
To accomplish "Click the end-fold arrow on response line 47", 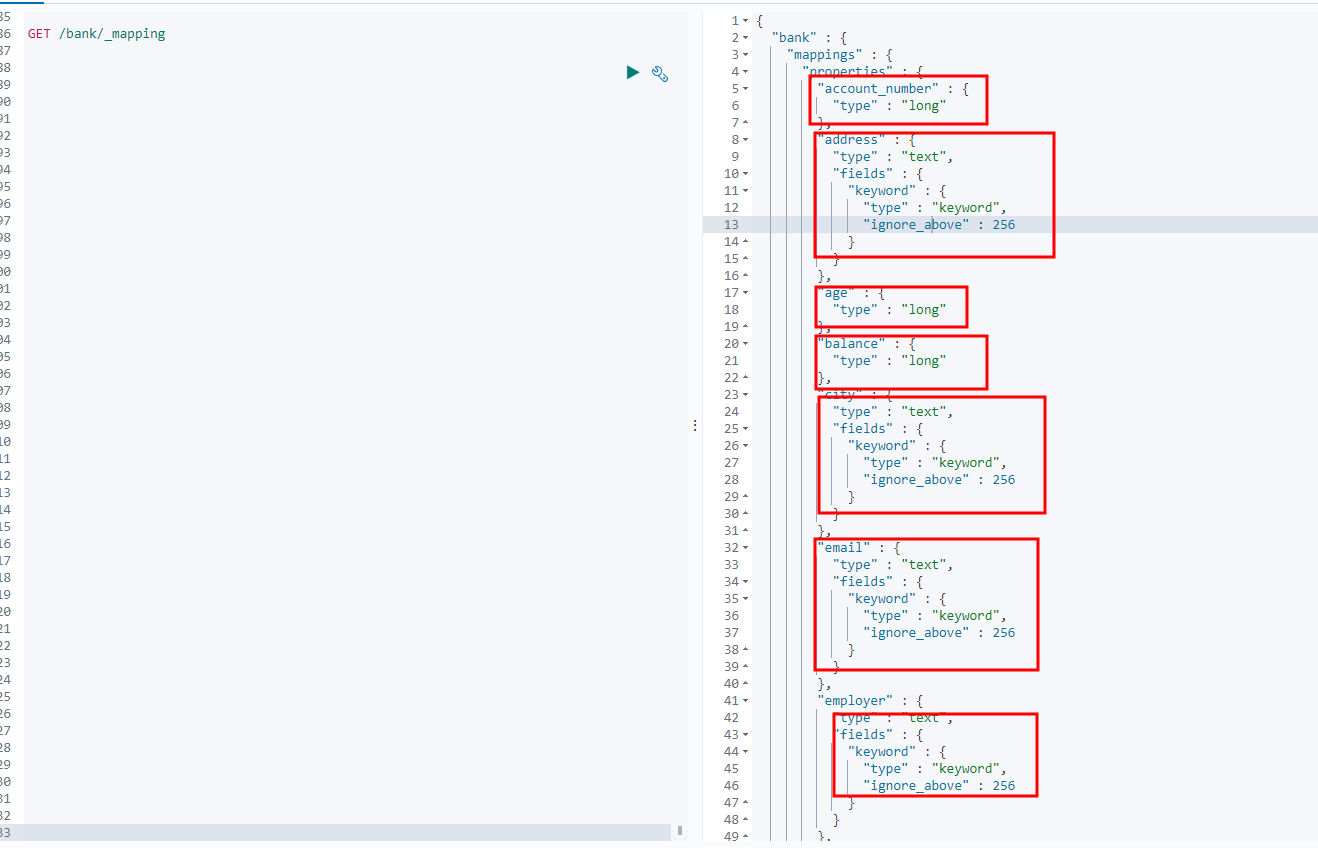I will tap(745, 803).
